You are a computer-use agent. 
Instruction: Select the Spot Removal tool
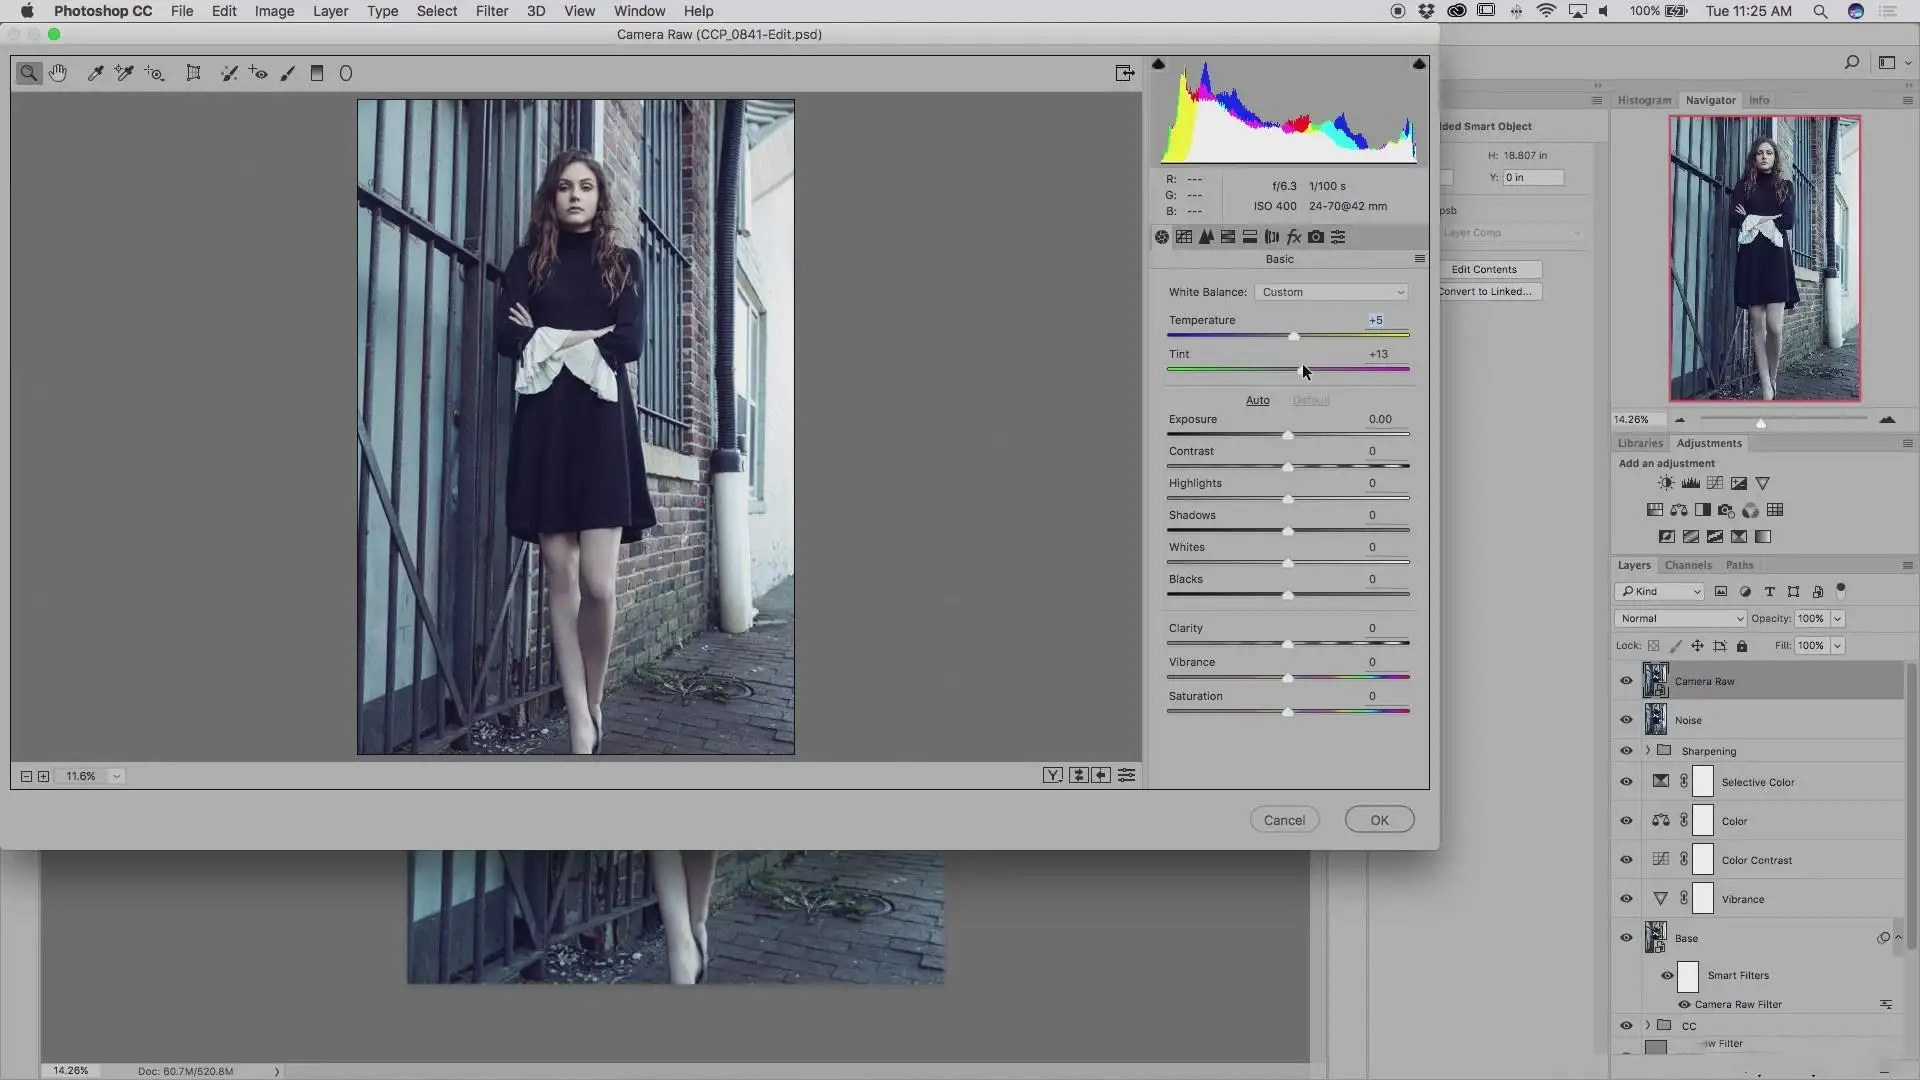point(229,73)
